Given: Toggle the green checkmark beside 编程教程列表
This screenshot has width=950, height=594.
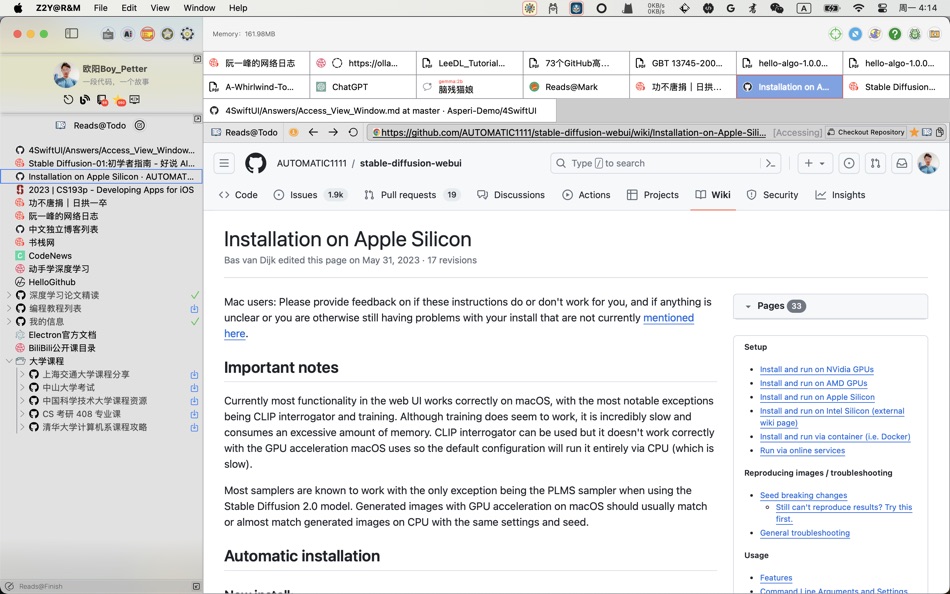Looking at the screenshot, I should coord(197,310).
